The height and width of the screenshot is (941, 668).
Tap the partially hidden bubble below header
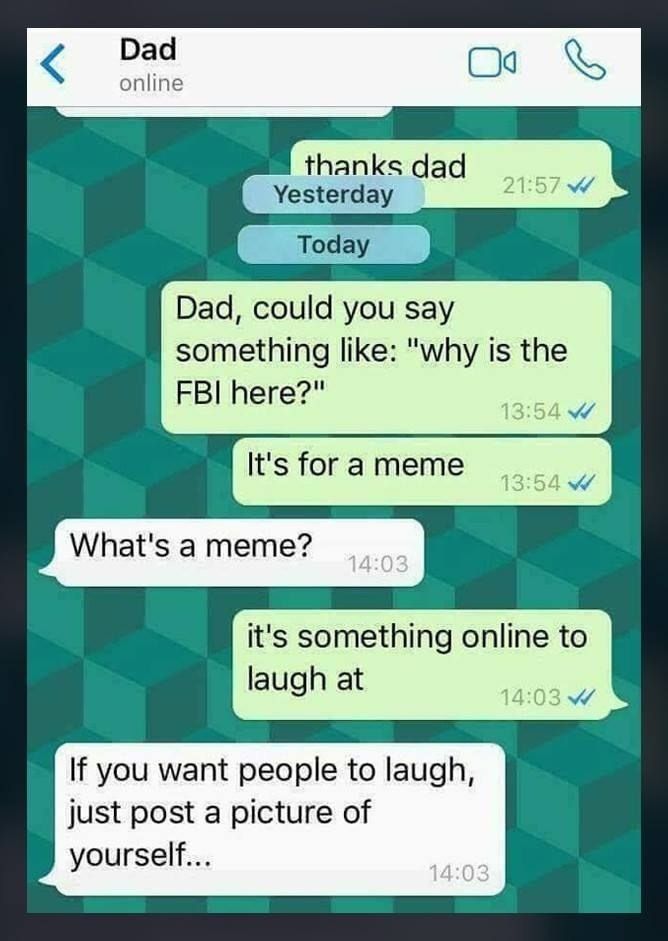coord(224,112)
